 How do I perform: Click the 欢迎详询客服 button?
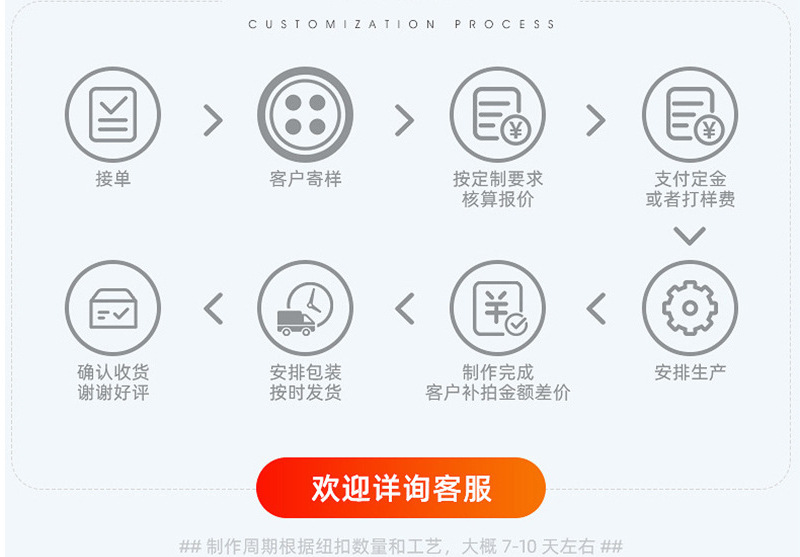point(401,488)
